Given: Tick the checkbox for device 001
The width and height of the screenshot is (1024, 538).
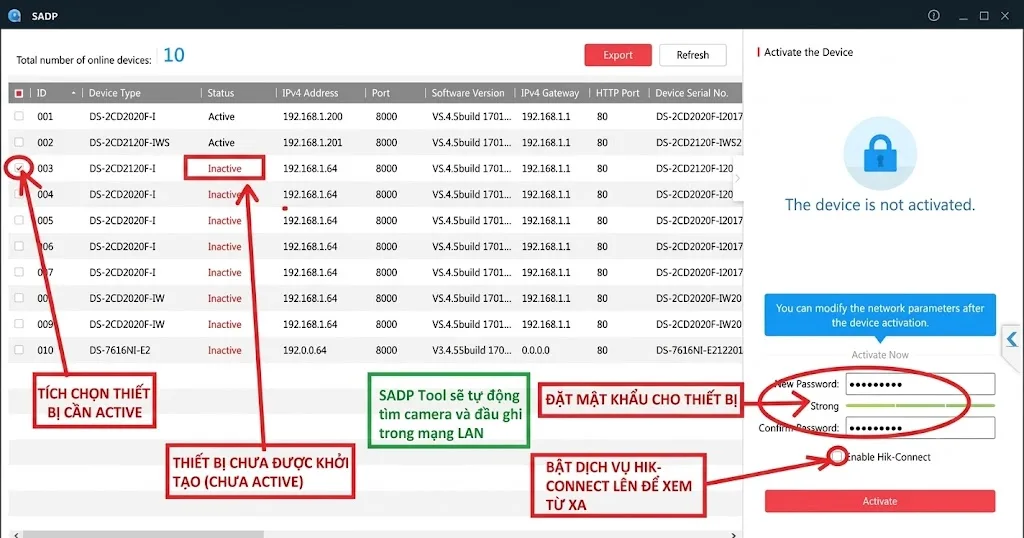Looking at the screenshot, I should click(x=19, y=116).
